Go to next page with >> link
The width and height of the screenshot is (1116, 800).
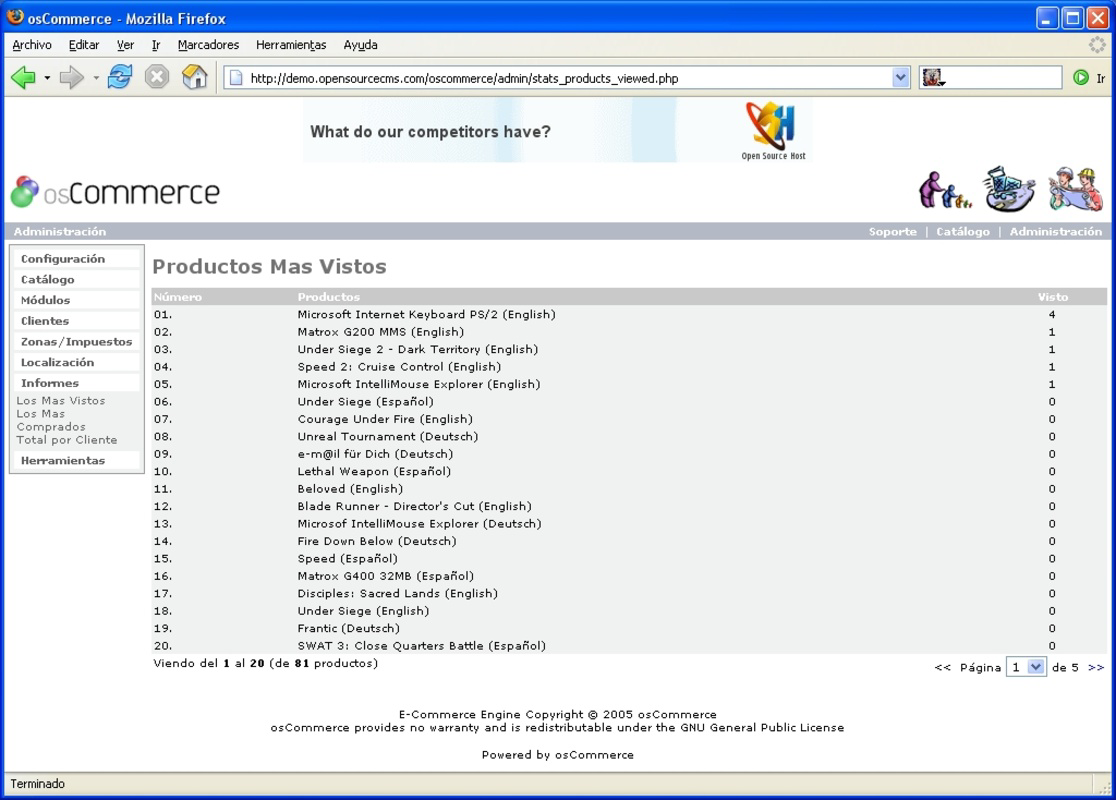[1096, 667]
